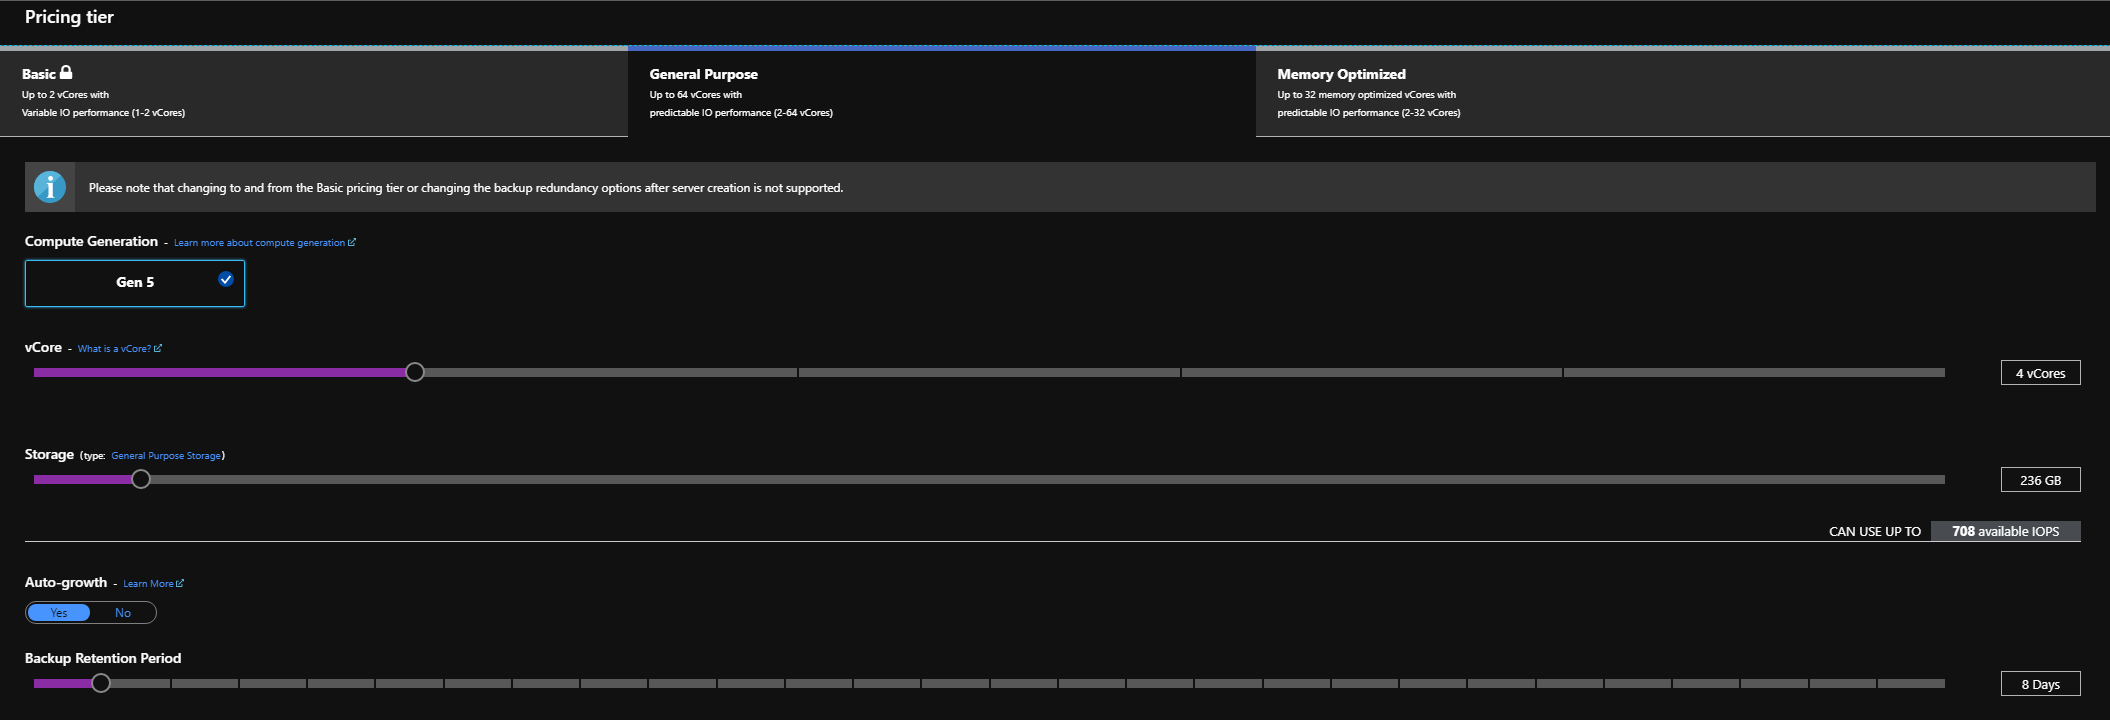Screen dimensions: 2110x720
Task: Click external link icon after Auto-growth Learn More
Action: (180, 583)
